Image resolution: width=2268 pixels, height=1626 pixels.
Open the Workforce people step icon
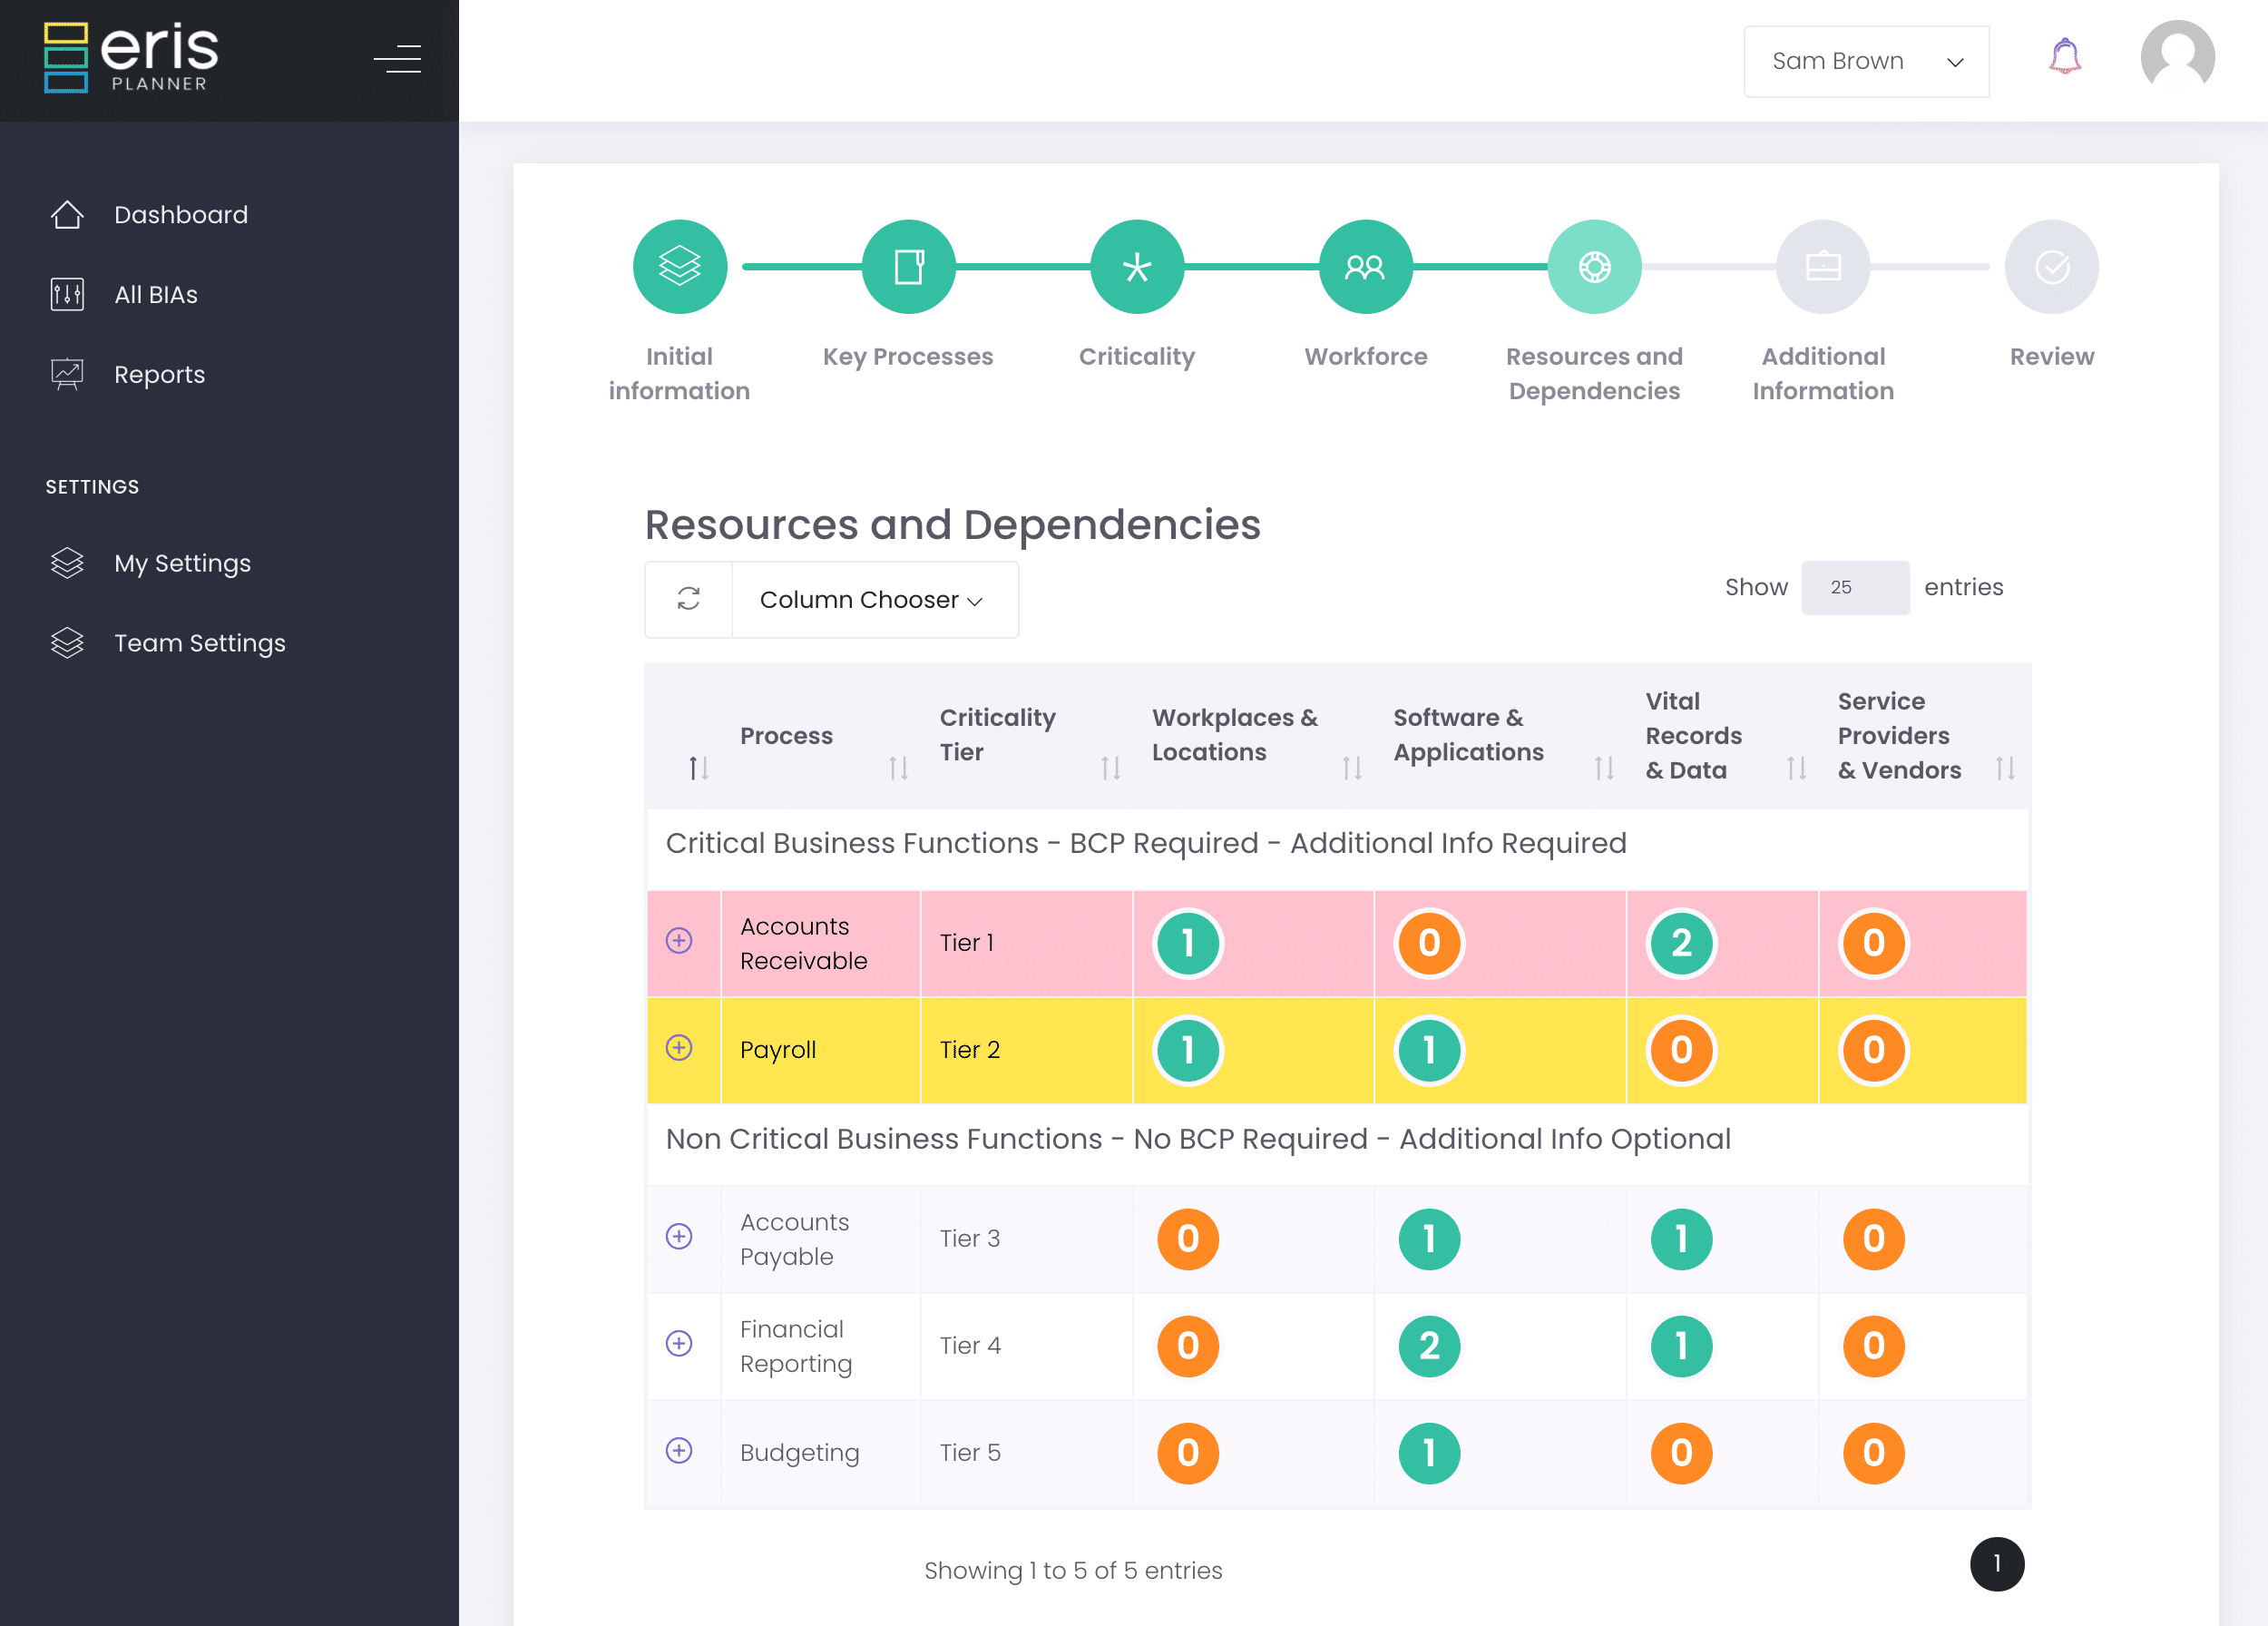1365,267
